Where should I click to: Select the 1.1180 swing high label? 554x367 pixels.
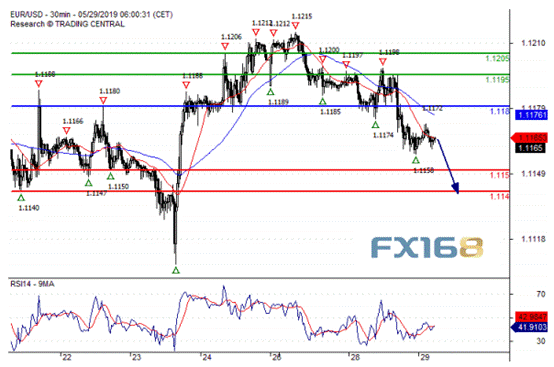(x=110, y=91)
